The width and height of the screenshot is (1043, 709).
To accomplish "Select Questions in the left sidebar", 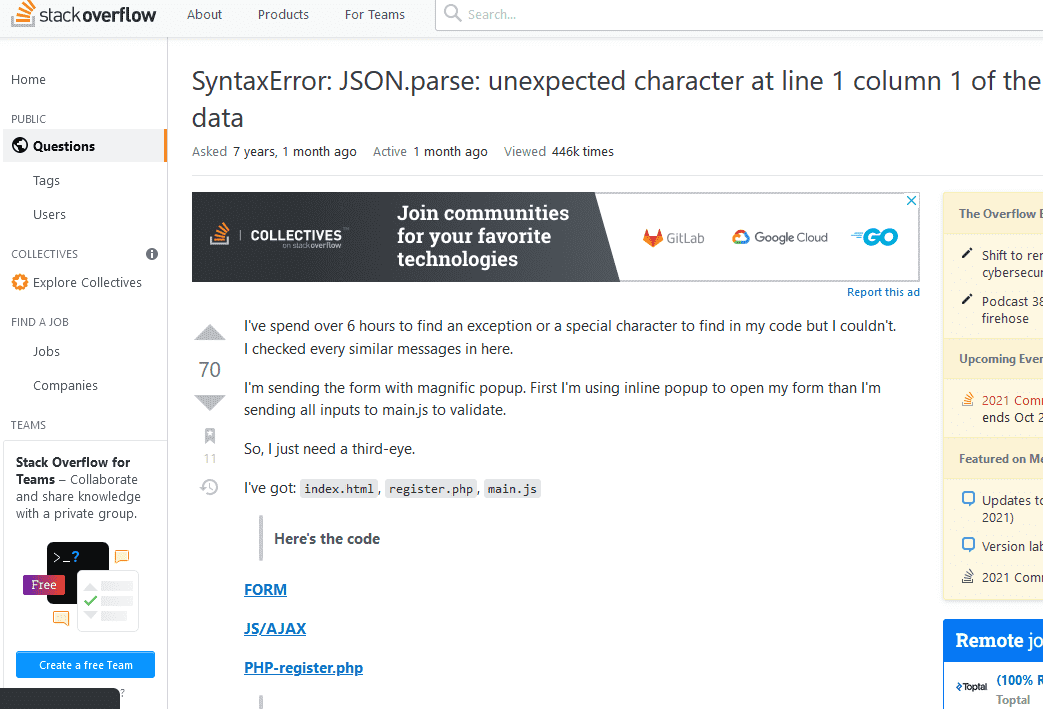I will (64, 146).
